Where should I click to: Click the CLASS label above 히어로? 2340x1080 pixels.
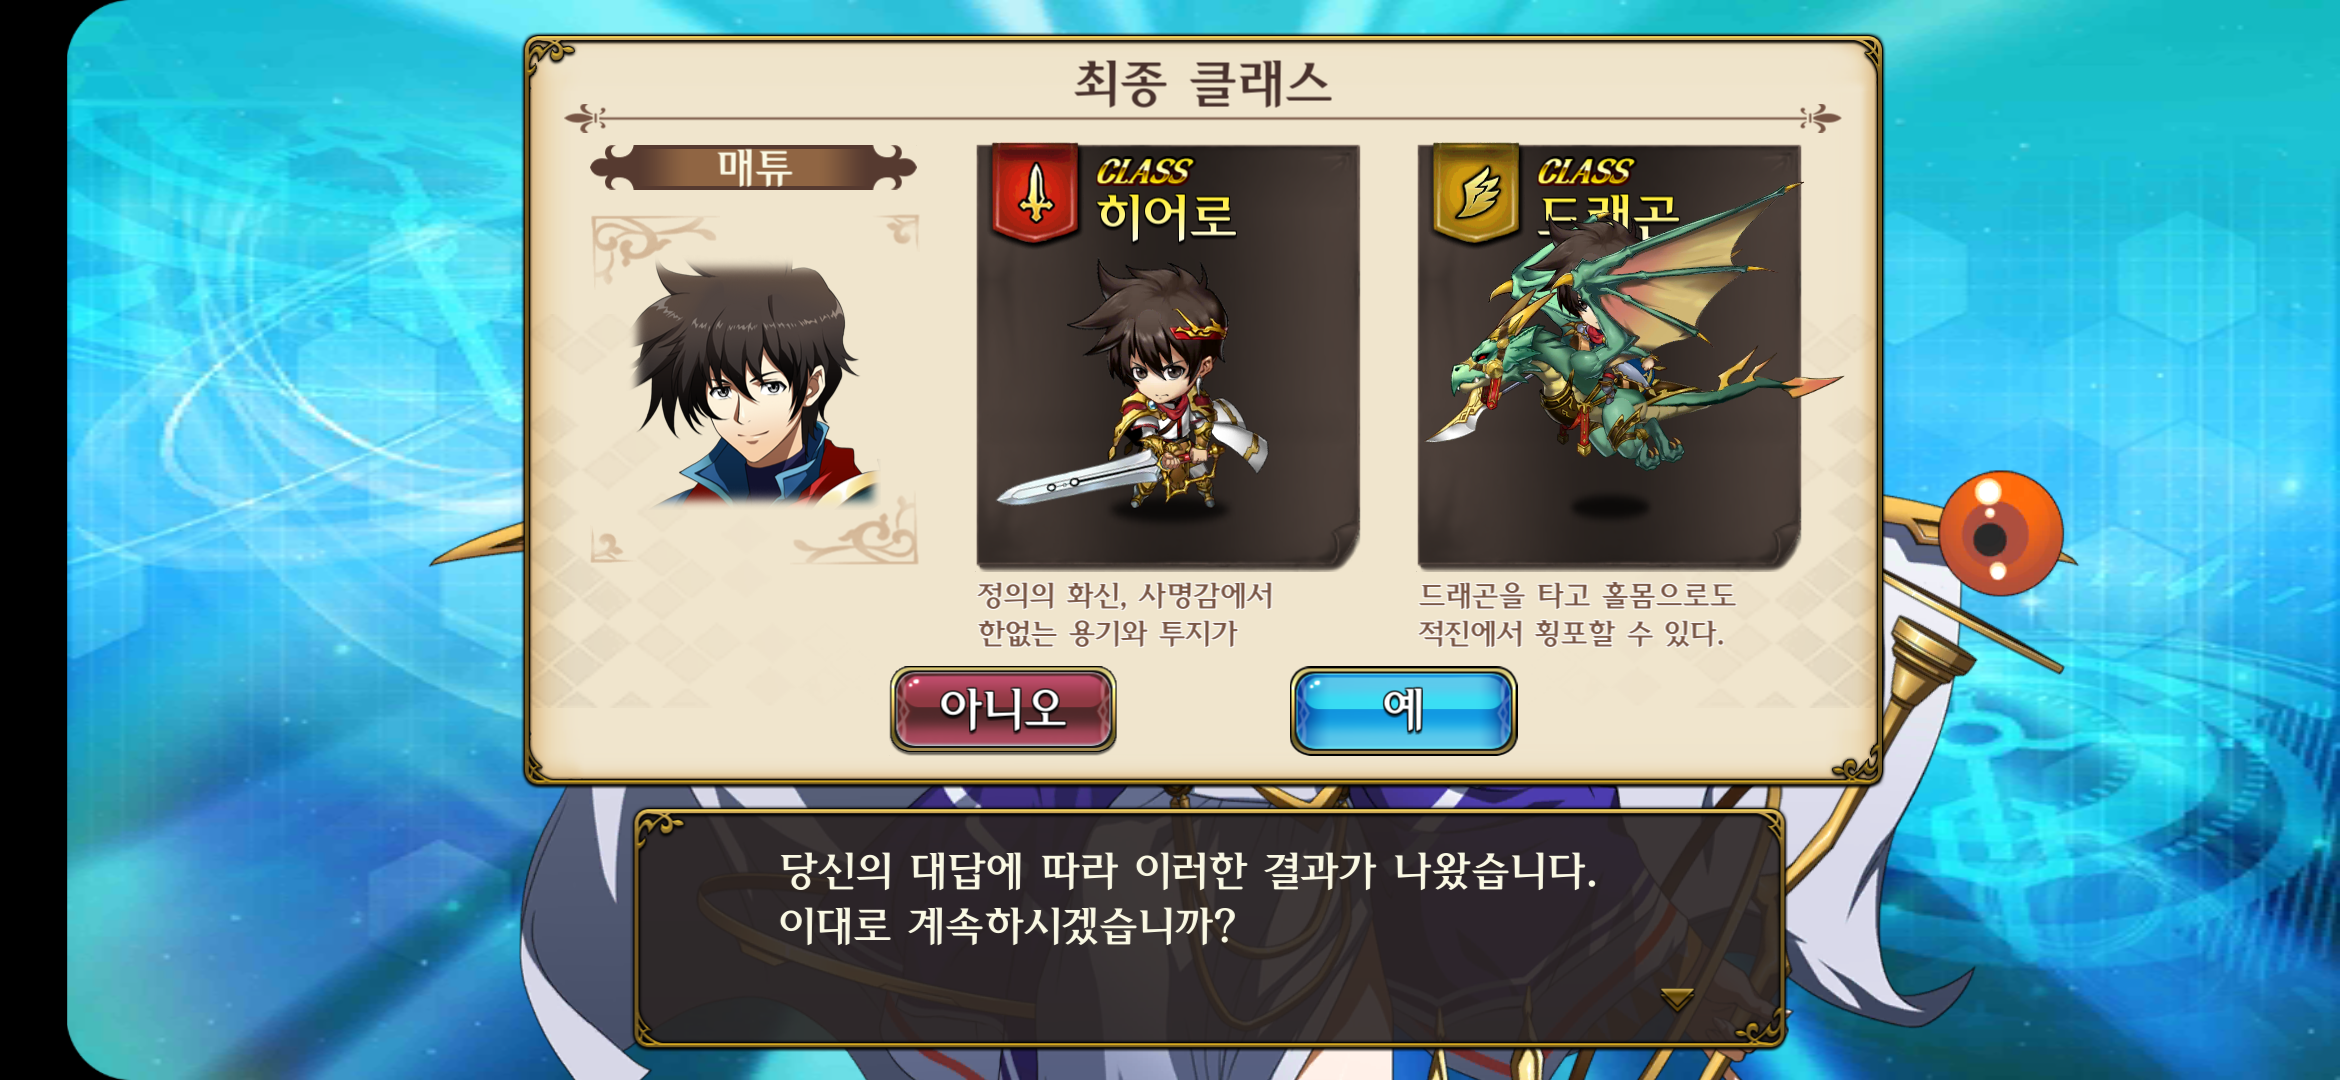(1144, 172)
